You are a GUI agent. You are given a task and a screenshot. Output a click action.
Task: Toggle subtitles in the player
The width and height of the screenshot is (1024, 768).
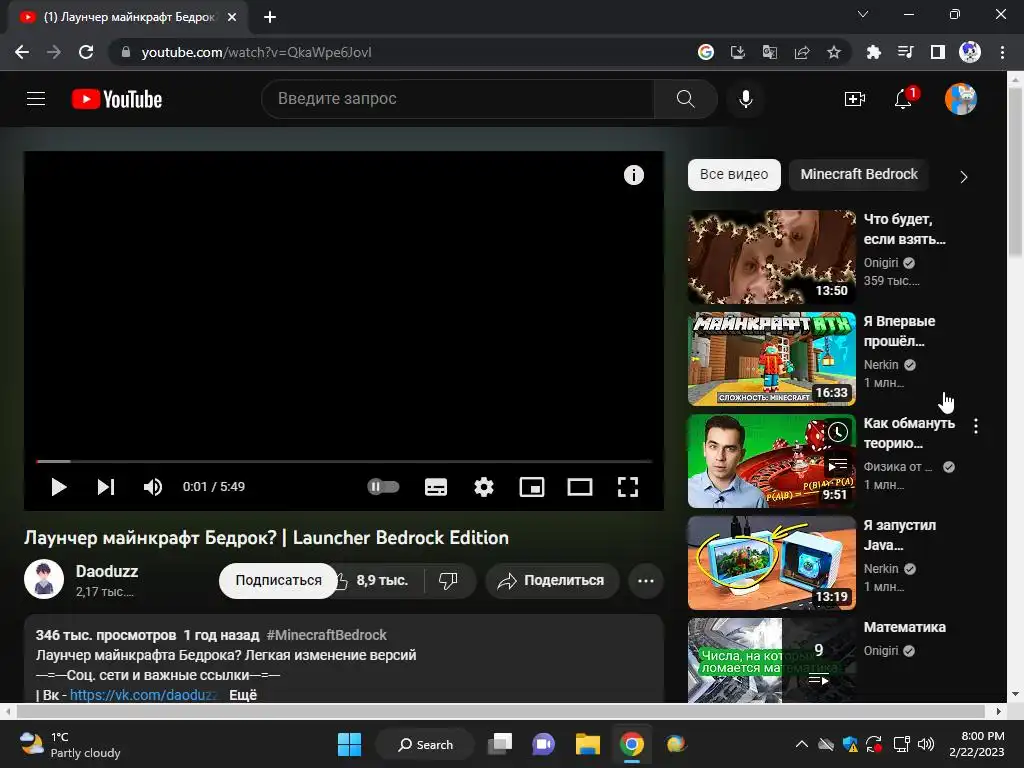436,487
